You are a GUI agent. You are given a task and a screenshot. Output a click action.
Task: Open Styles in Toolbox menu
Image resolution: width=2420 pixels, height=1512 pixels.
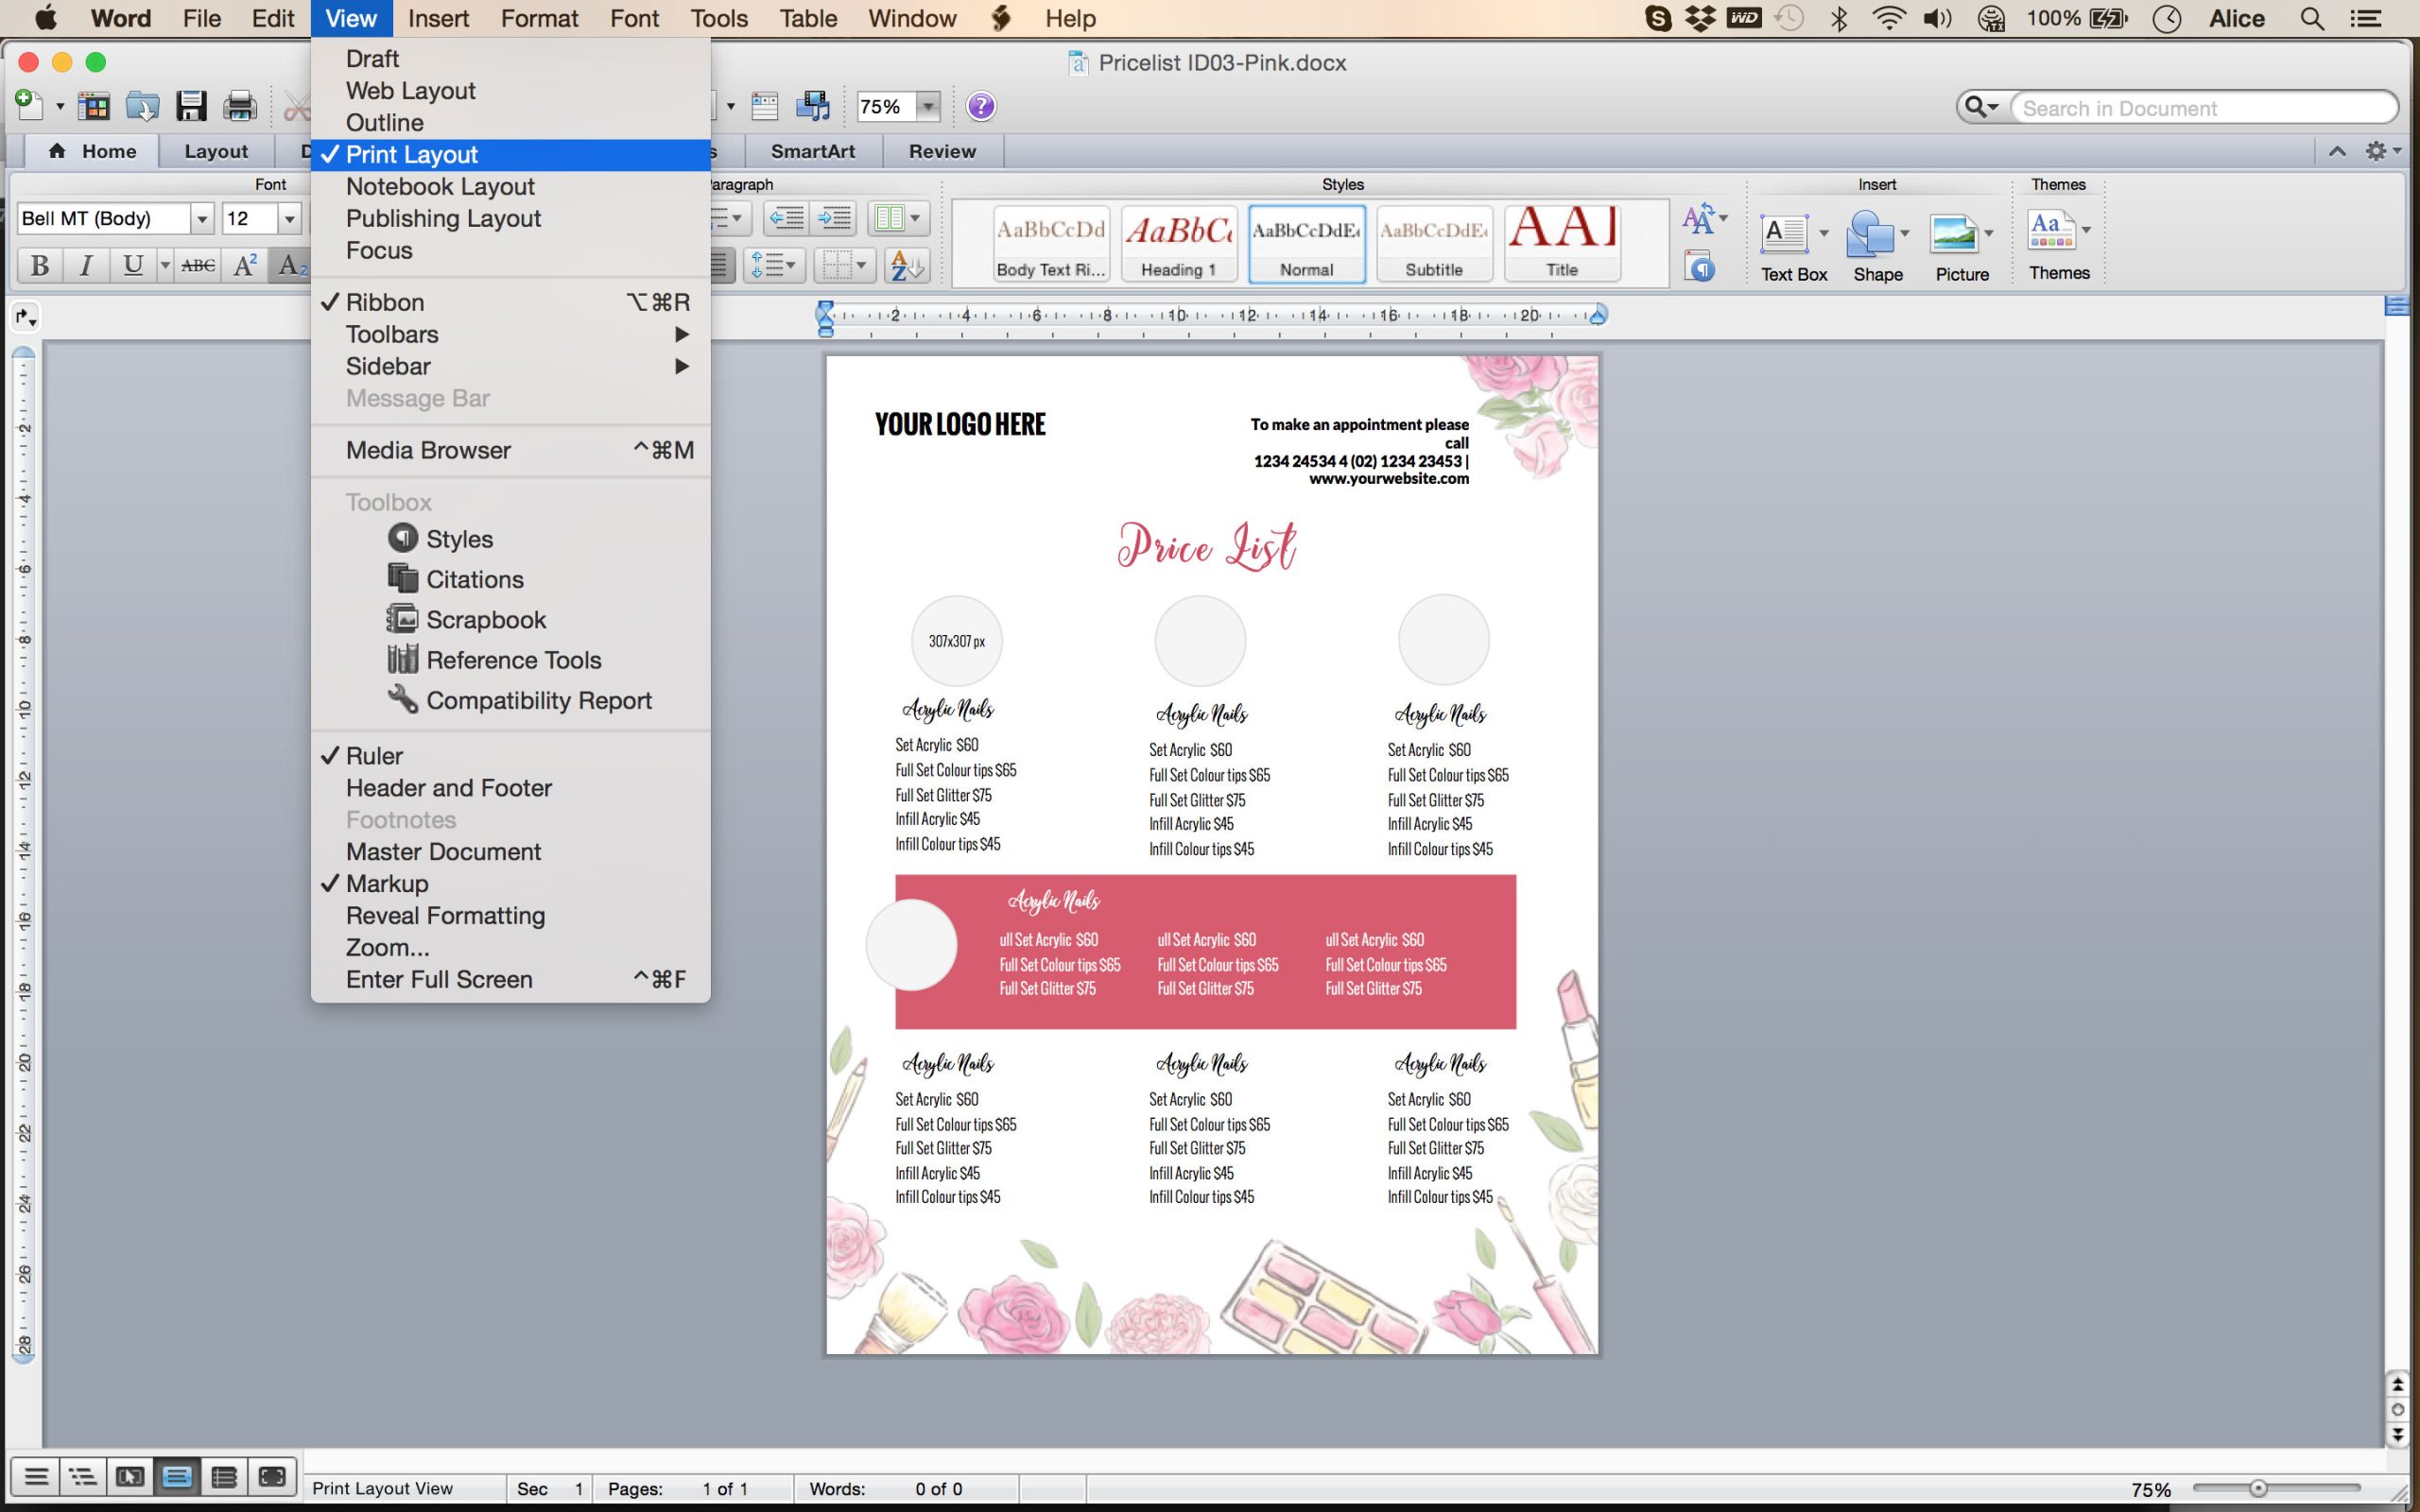pyautogui.click(x=510, y=539)
